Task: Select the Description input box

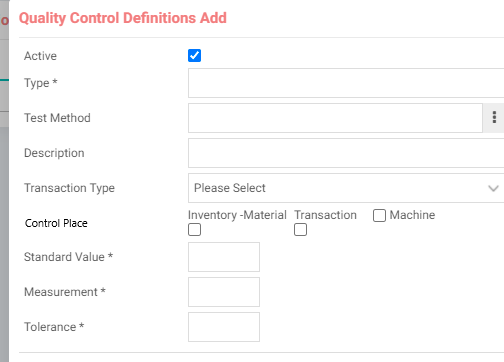Action: [x=346, y=153]
